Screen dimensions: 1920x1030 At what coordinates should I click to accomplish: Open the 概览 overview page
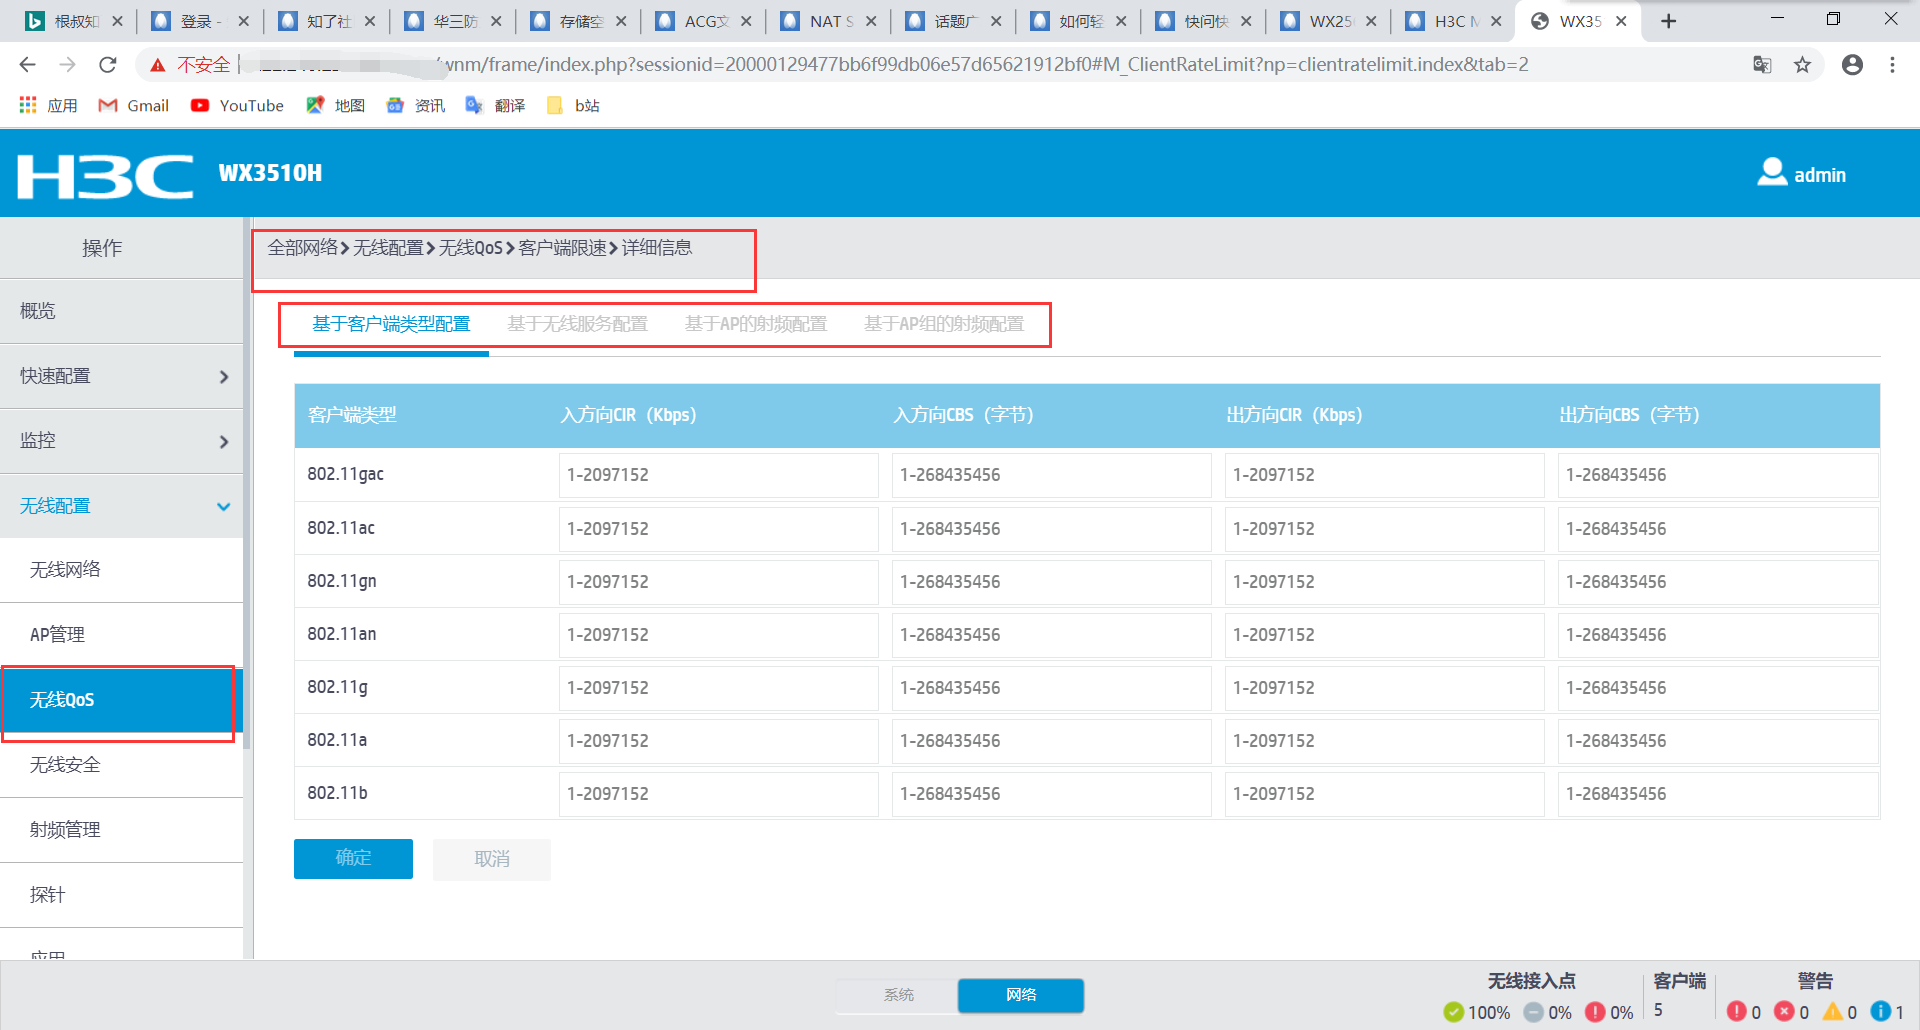122,311
